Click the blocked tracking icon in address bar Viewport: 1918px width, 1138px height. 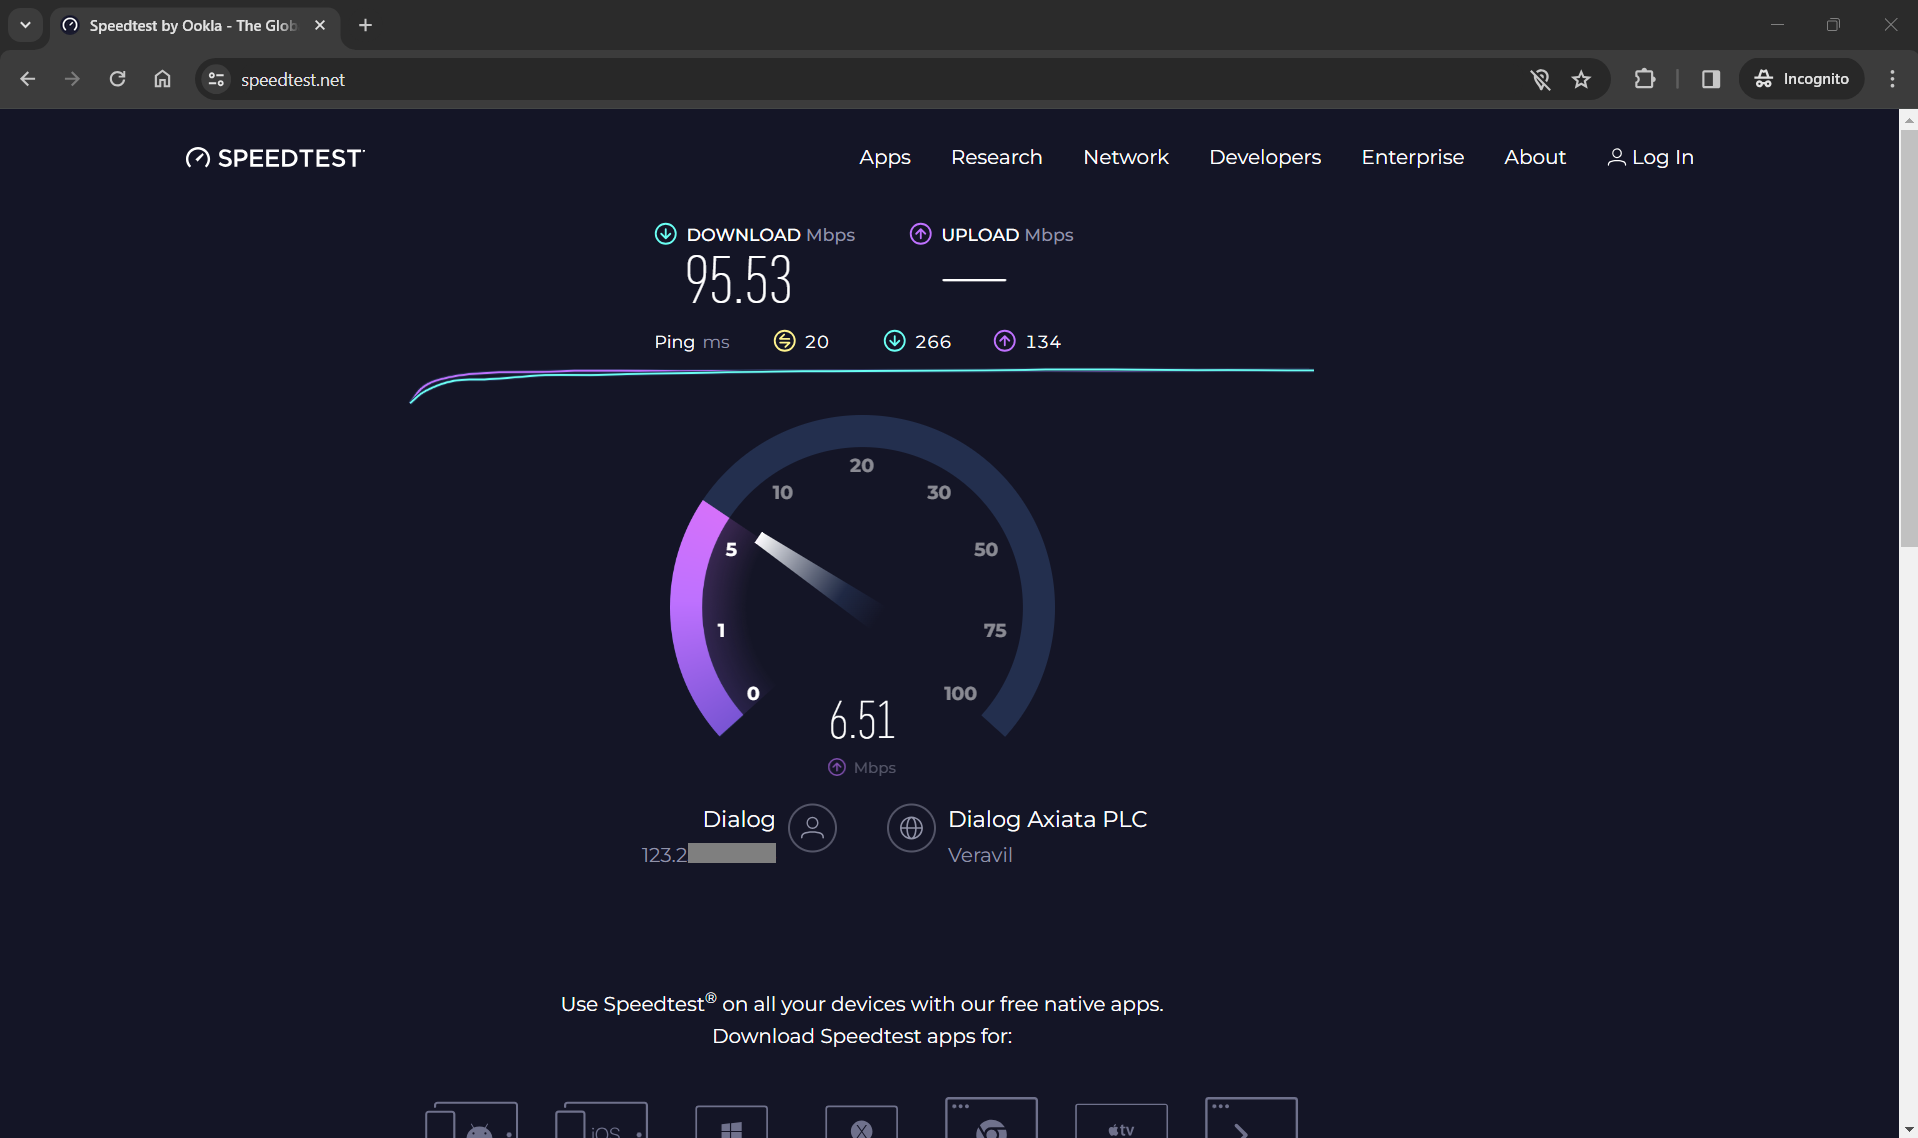[1540, 79]
